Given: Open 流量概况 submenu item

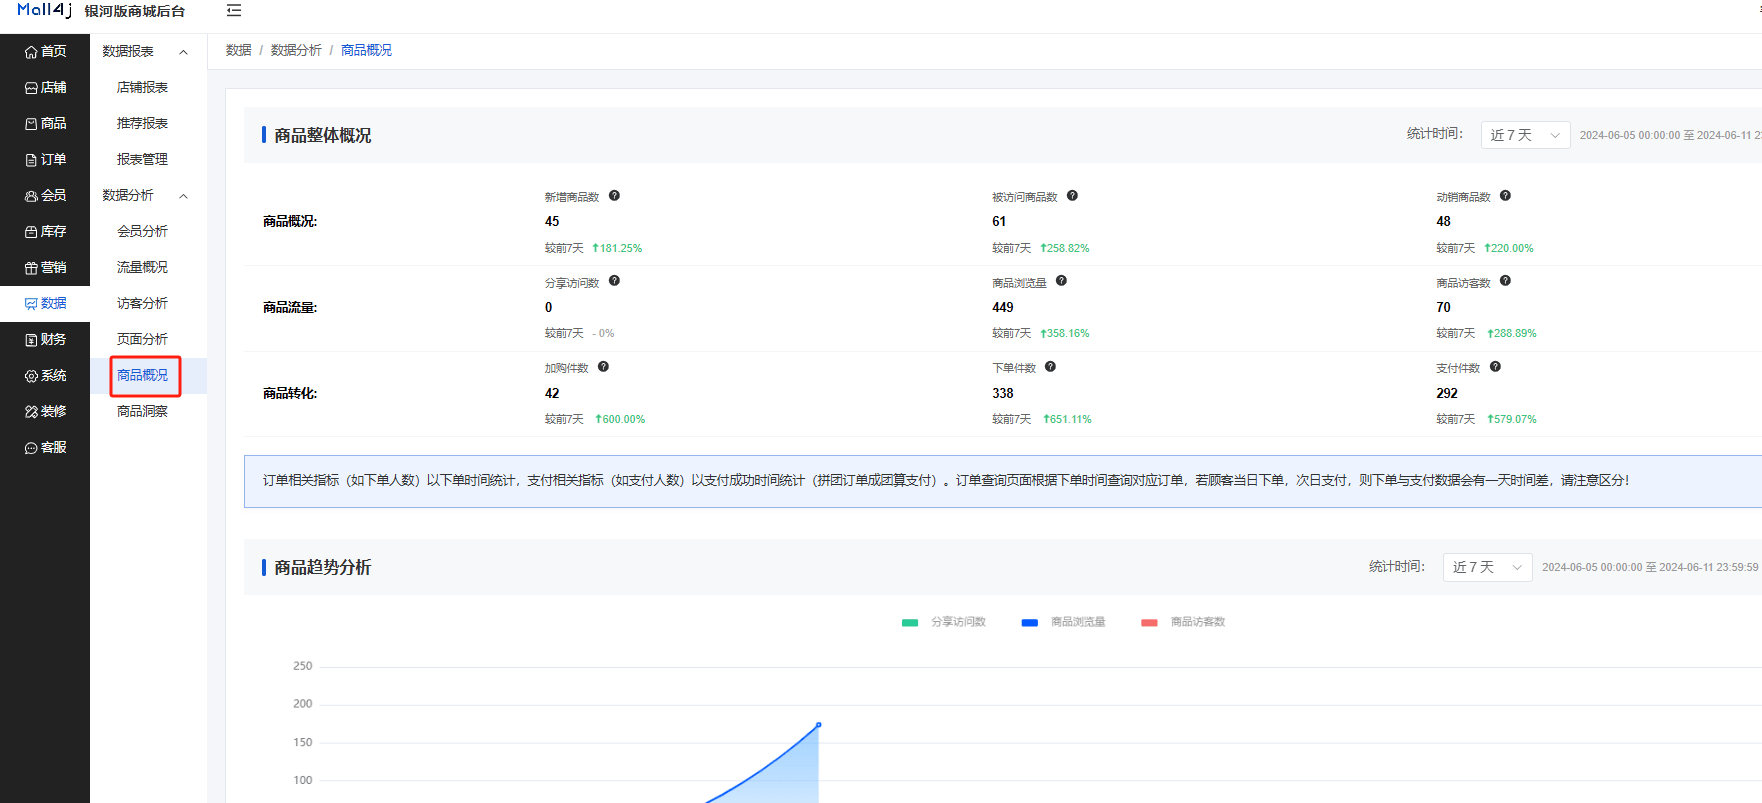Looking at the screenshot, I should coord(142,267).
